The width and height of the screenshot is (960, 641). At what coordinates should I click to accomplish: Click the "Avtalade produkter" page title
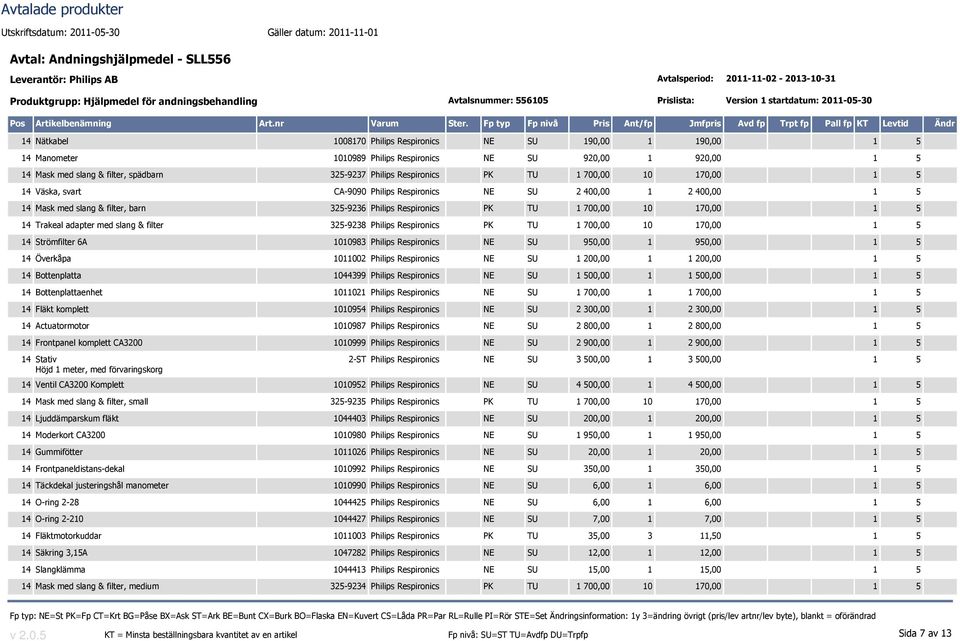tap(62, 10)
